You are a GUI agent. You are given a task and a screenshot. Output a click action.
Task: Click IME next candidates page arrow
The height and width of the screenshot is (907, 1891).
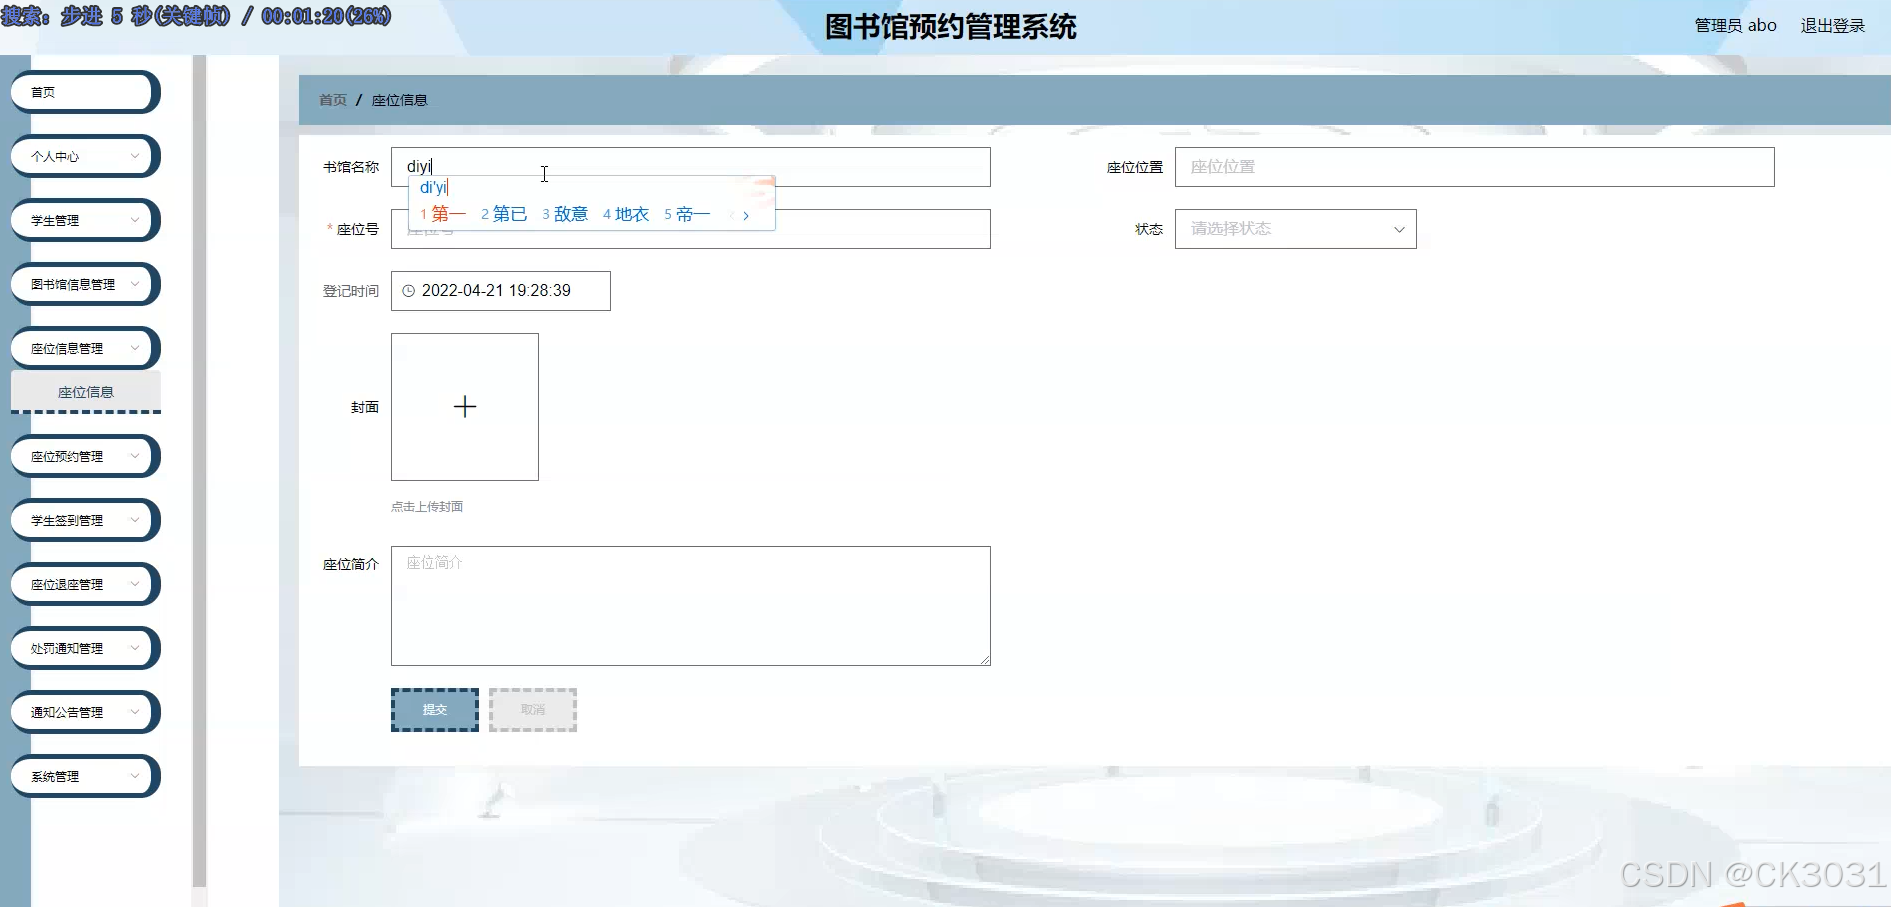click(746, 215)
